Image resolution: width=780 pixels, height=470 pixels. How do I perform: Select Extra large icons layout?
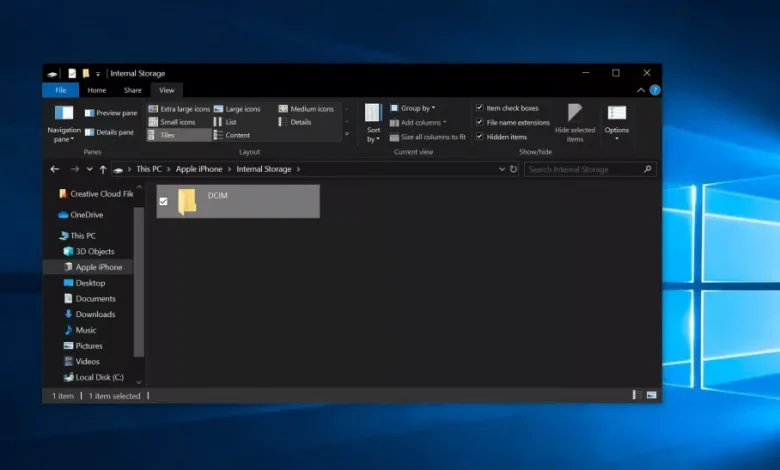tap(180, 109)
